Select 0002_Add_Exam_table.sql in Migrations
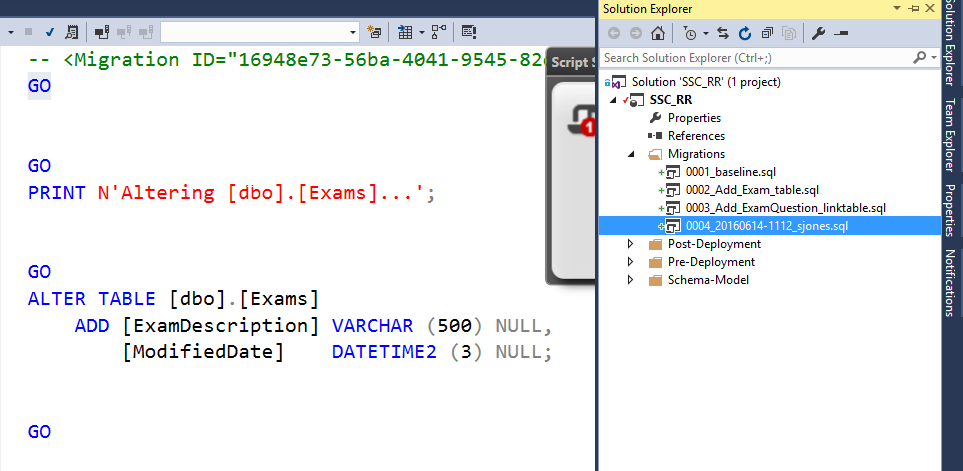 click(x=752, y=190)
